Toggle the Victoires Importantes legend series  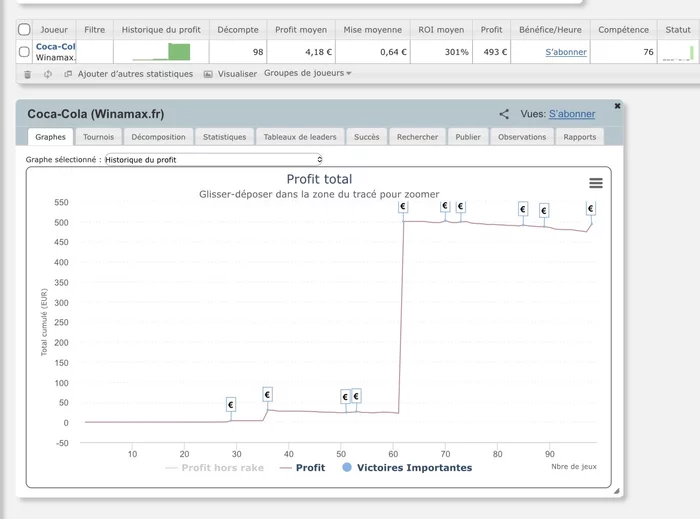407,468
